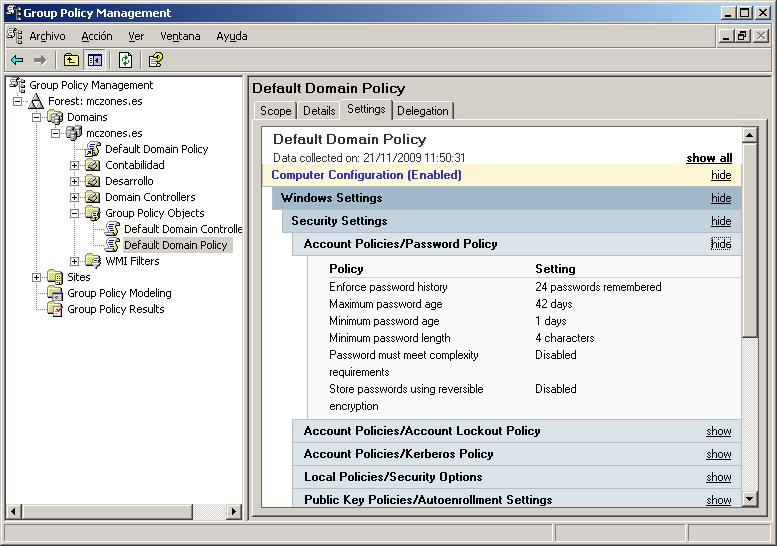Image resolution: width=777 pixels, height=546 pixels.
Task: Click the tree pane scroll left arrow
Action: pos(13,511)
